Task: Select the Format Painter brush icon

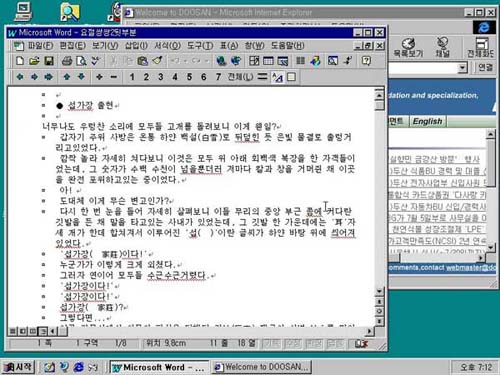Action: point(157,61)
